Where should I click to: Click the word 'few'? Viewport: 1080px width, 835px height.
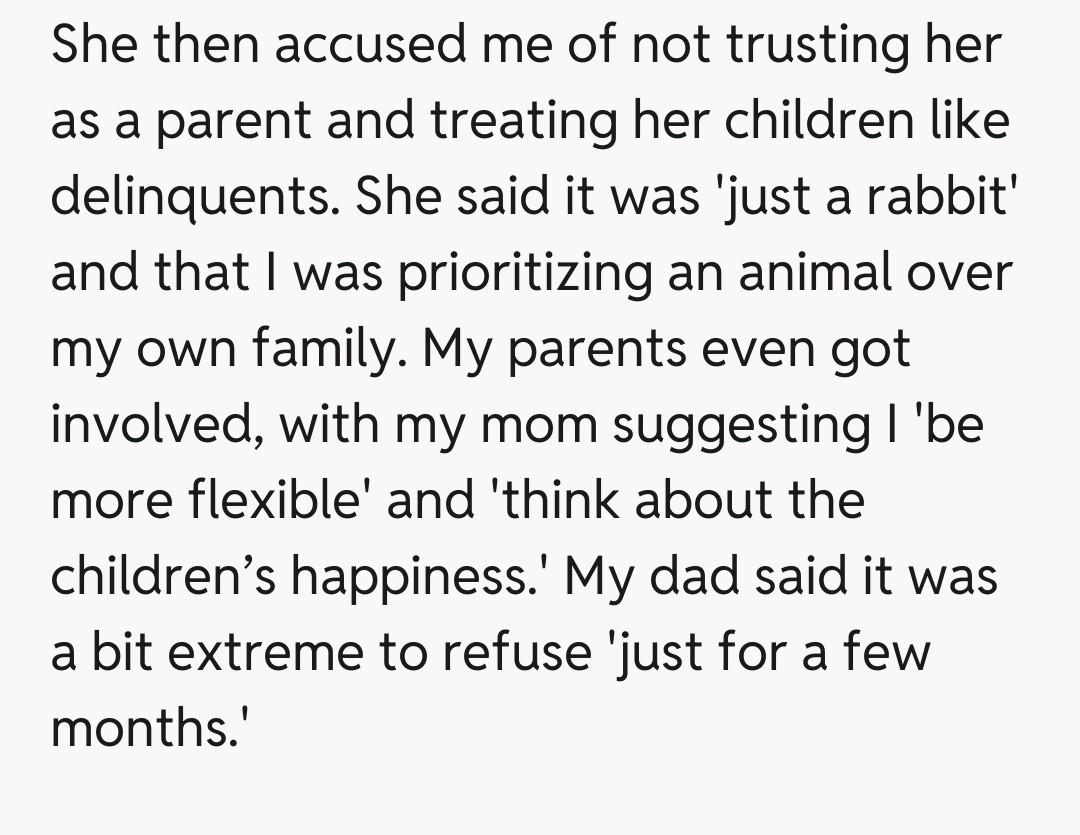click(890, 653)
